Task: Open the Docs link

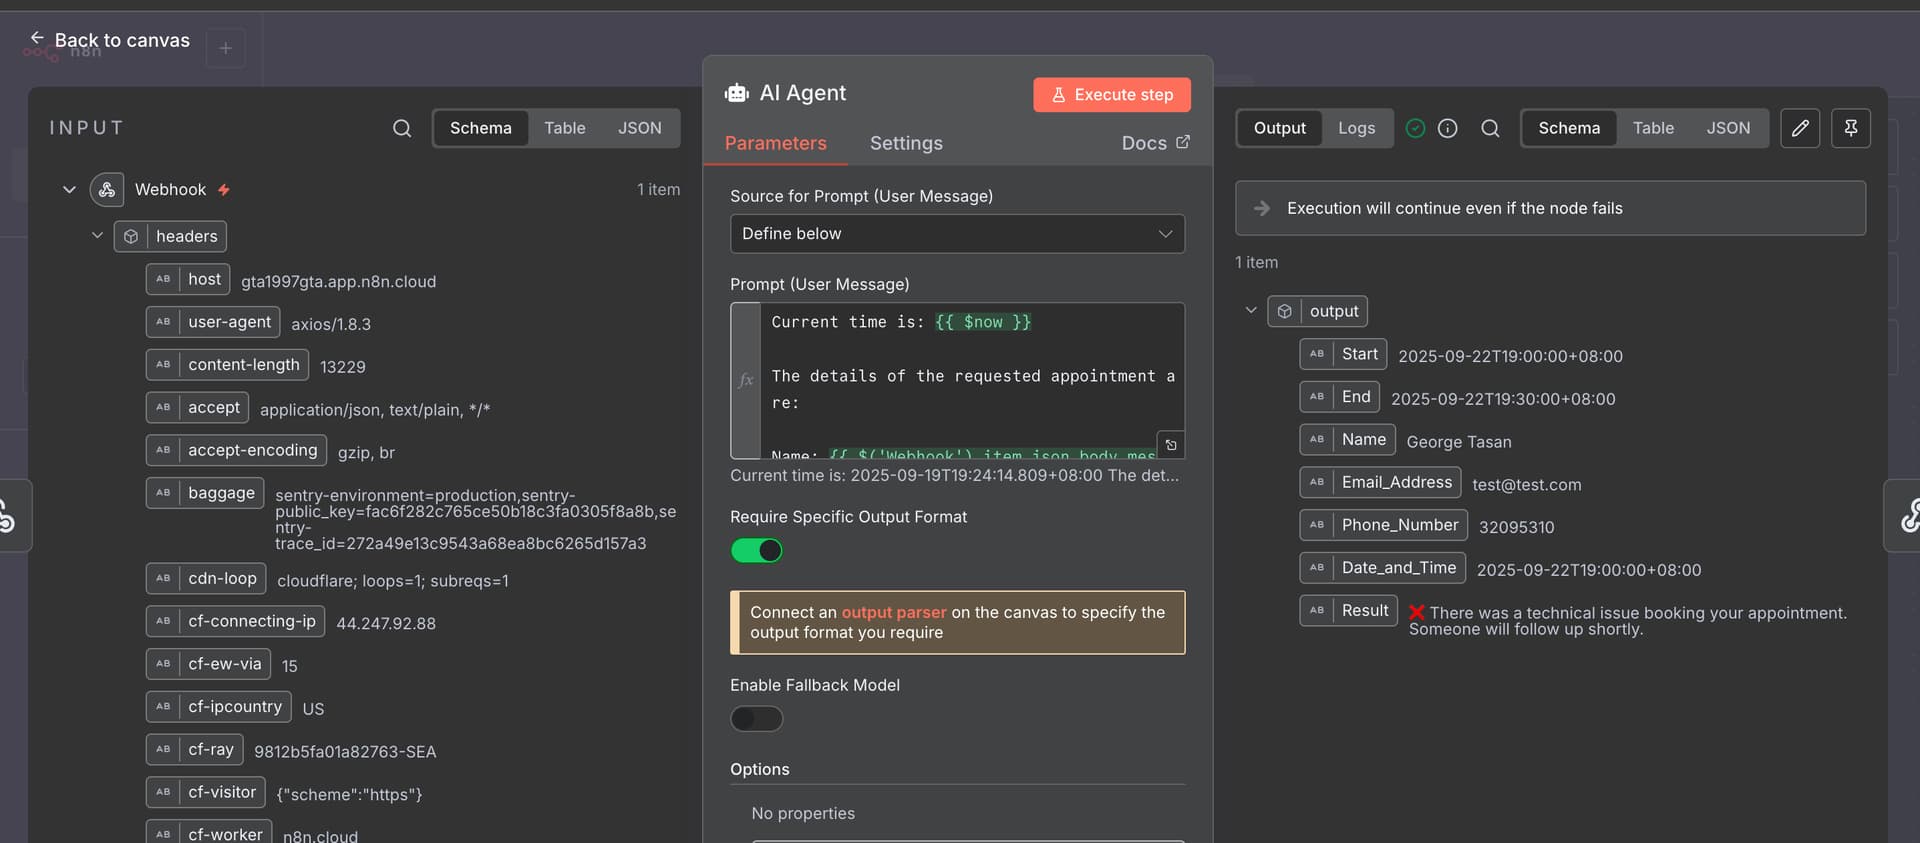Action: (1155, 143)
